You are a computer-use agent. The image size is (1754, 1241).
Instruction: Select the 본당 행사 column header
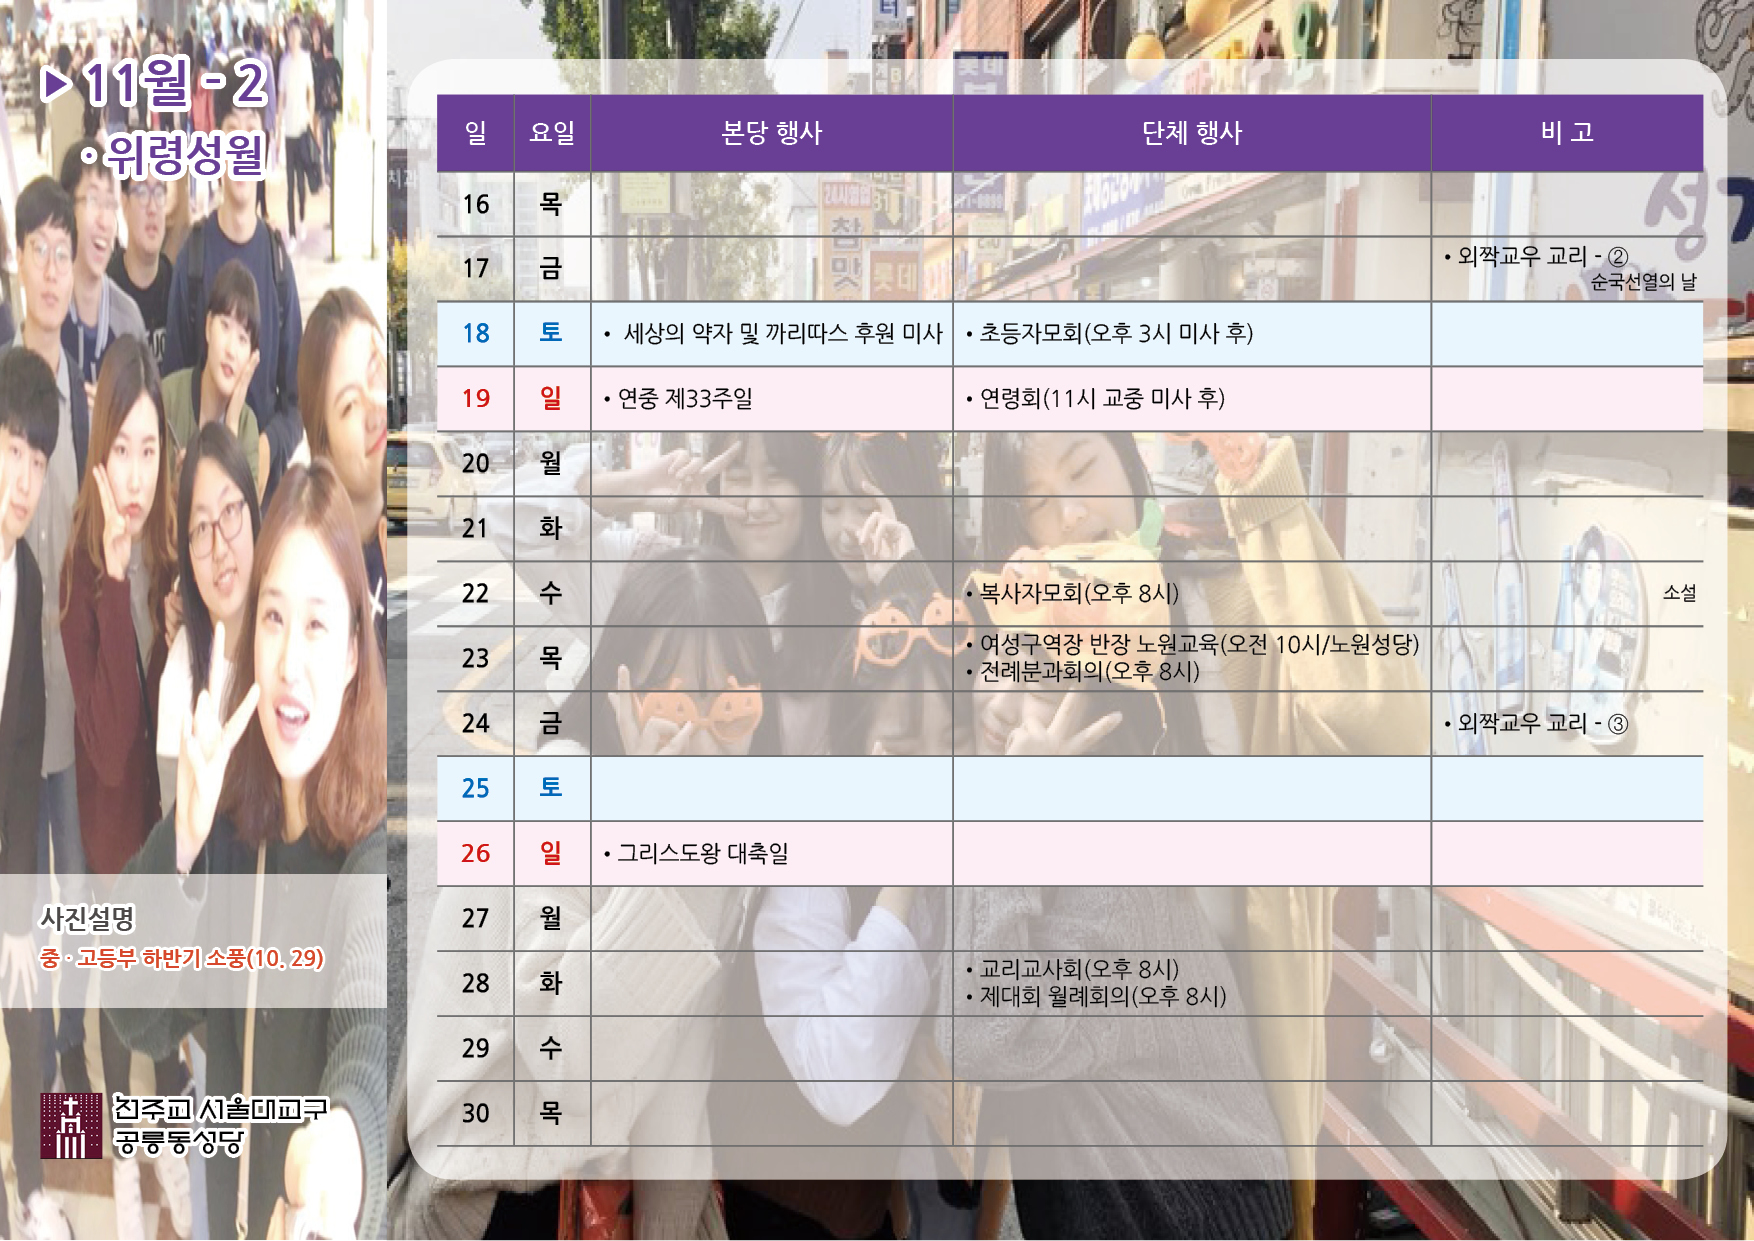(x=771, y=133)
